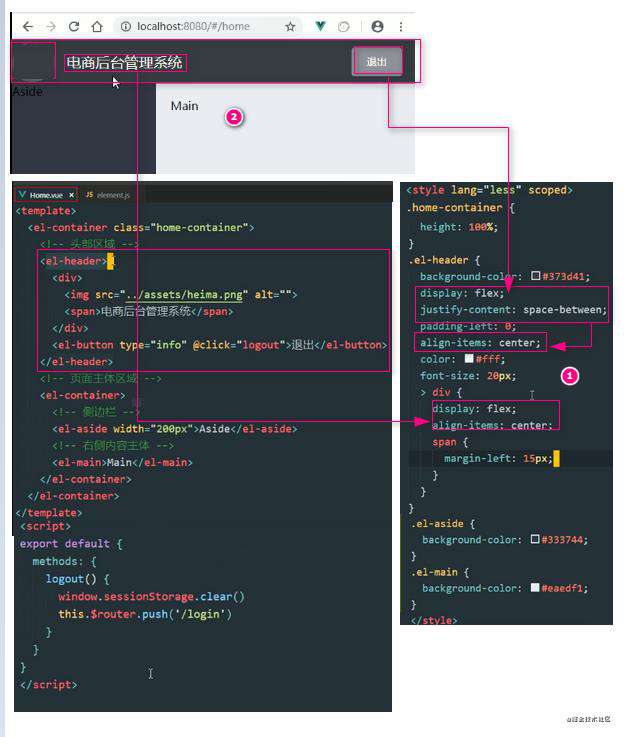
Task: Click the justify-content: space-between line
Action: (x=513, y=310)
